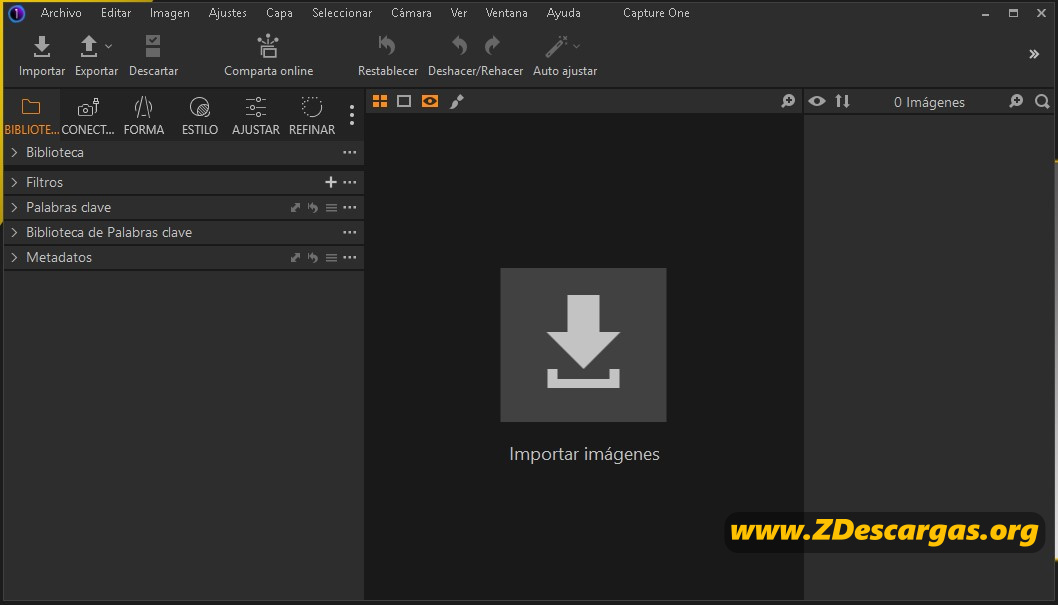Open Biblioteca de Palabras clave options dots
Screen dimensions: 1058x605
coord(350,232)
